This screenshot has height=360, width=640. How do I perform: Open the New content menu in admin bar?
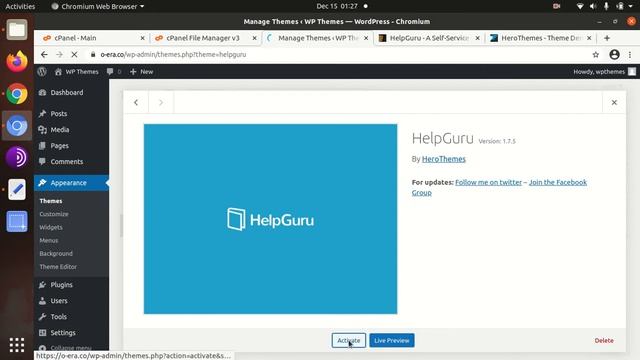point(141,71)
